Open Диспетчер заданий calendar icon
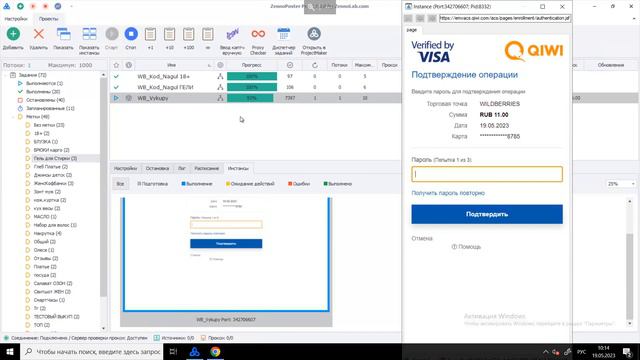The image size is (640, 360). [283, 34]
